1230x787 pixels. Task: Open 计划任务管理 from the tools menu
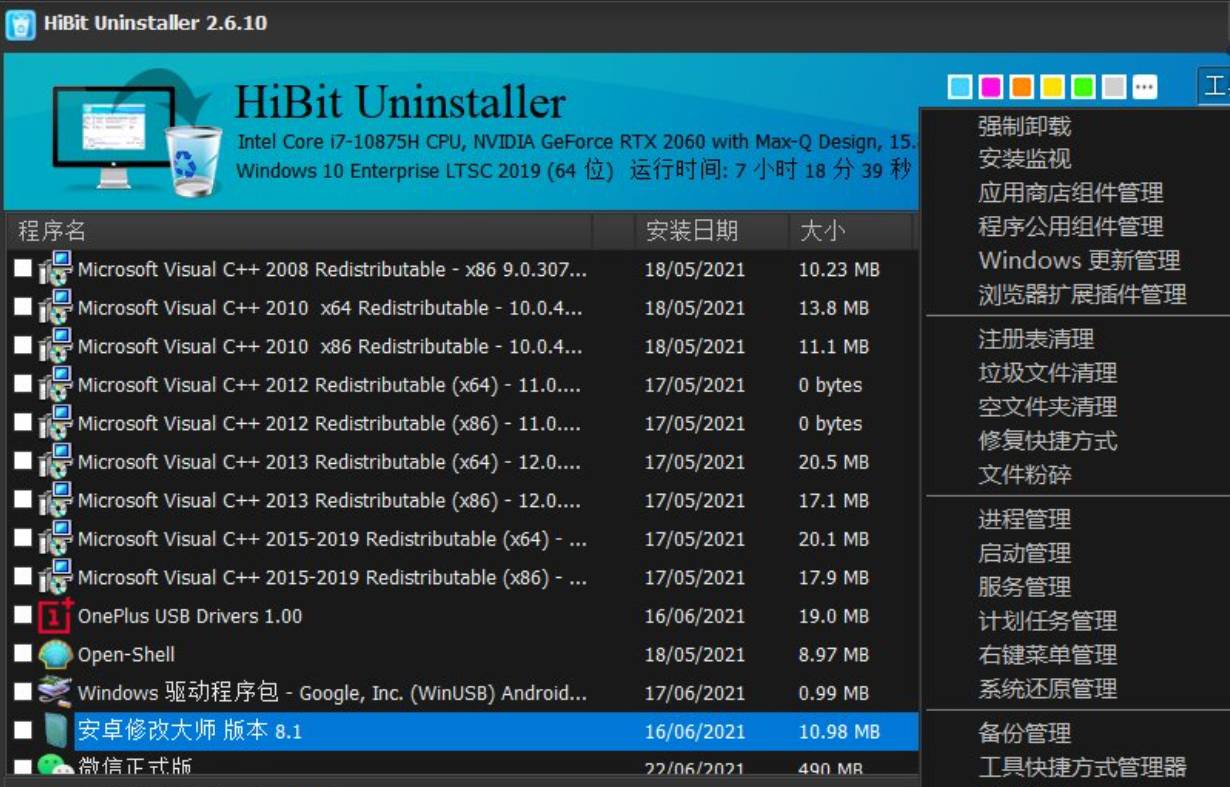(1047, 621)
